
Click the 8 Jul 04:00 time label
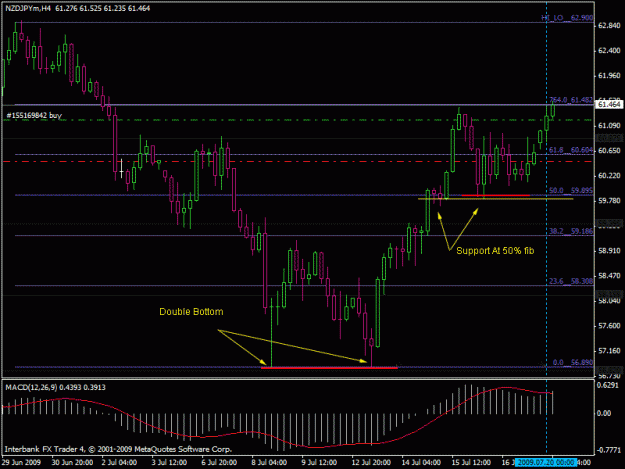(x=269, y=463)
